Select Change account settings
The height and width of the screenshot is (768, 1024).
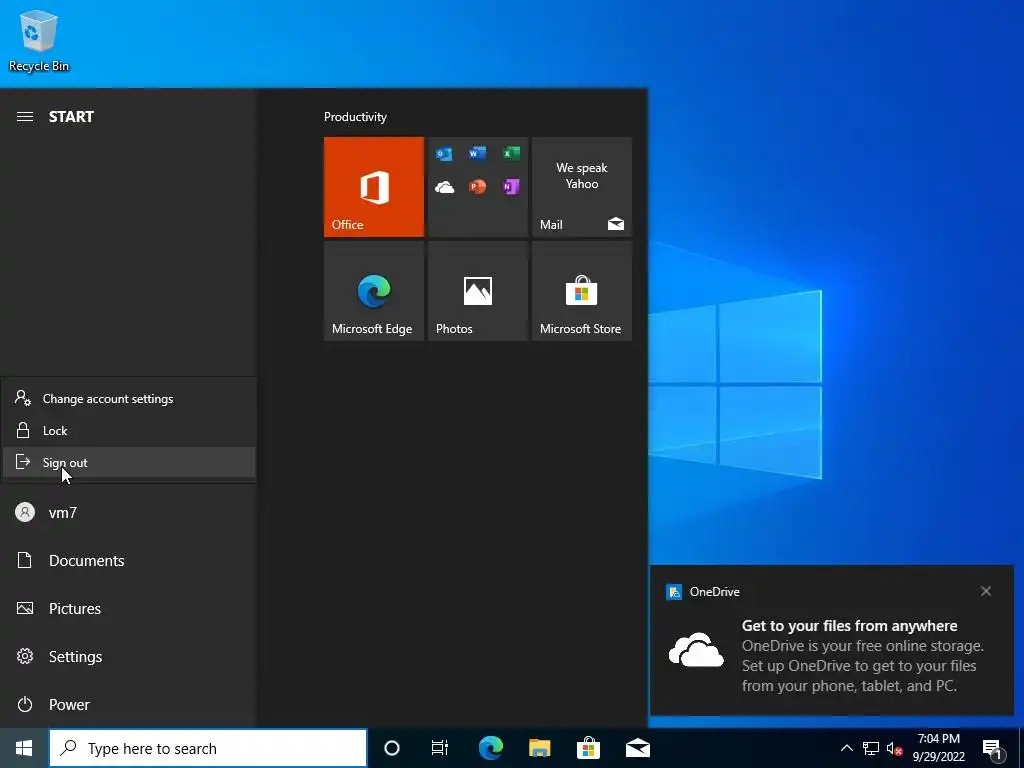coord(129,398)
